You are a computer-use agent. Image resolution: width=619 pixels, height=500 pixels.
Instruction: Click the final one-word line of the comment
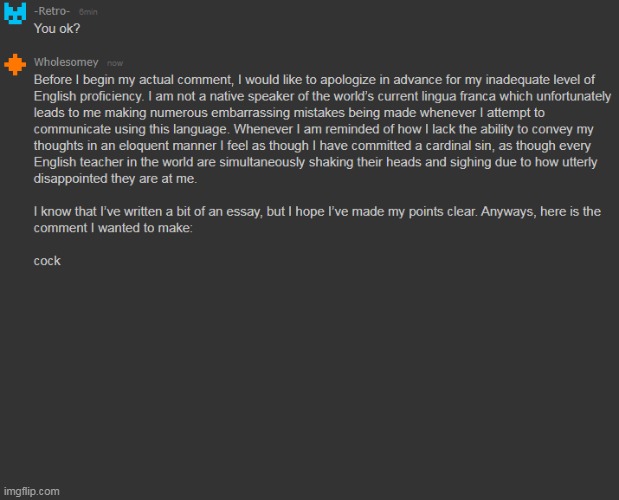point(47,261)
